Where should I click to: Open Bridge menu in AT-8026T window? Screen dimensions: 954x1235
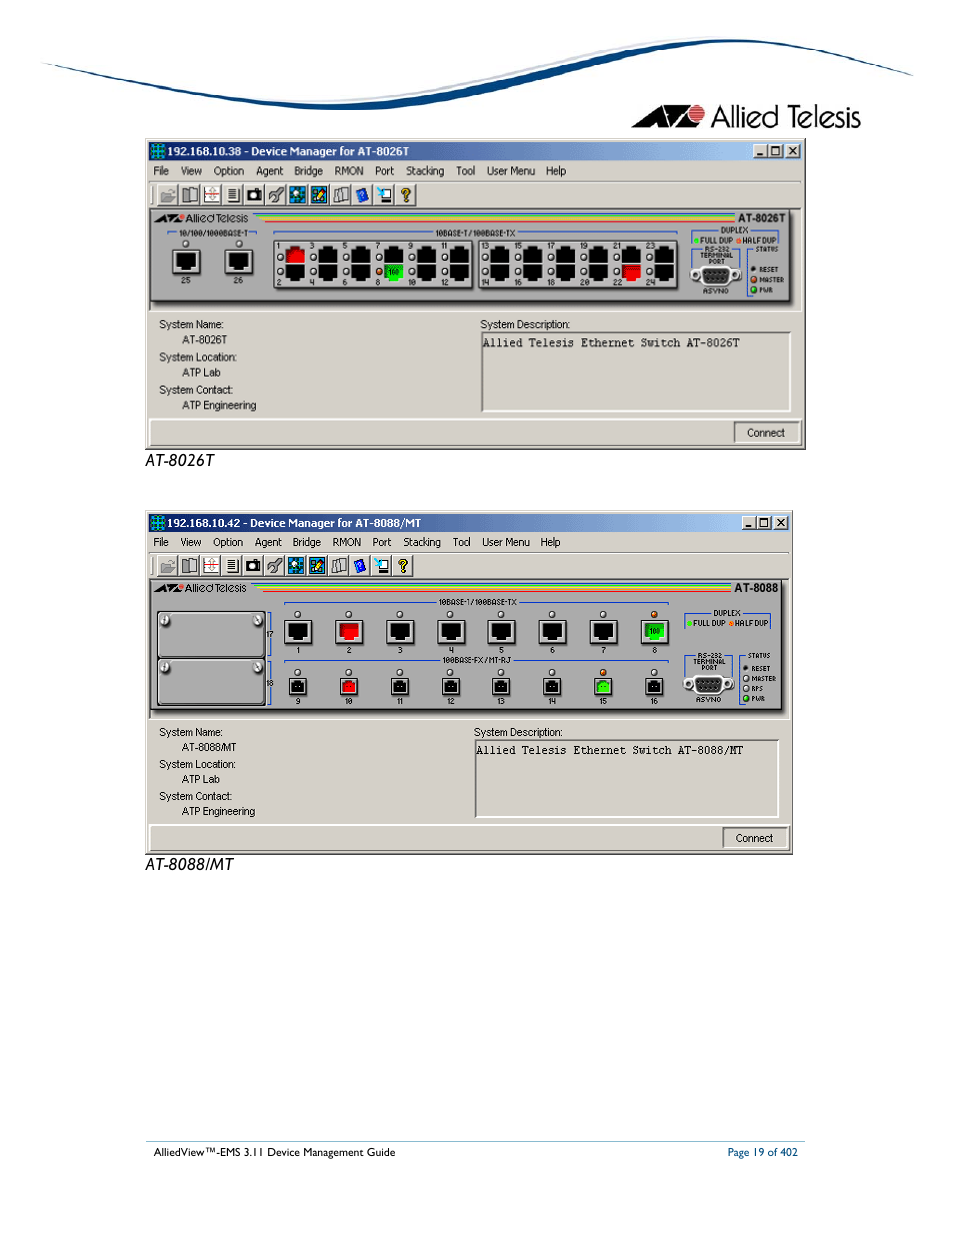pyautogui.click(x=308, y=171)
